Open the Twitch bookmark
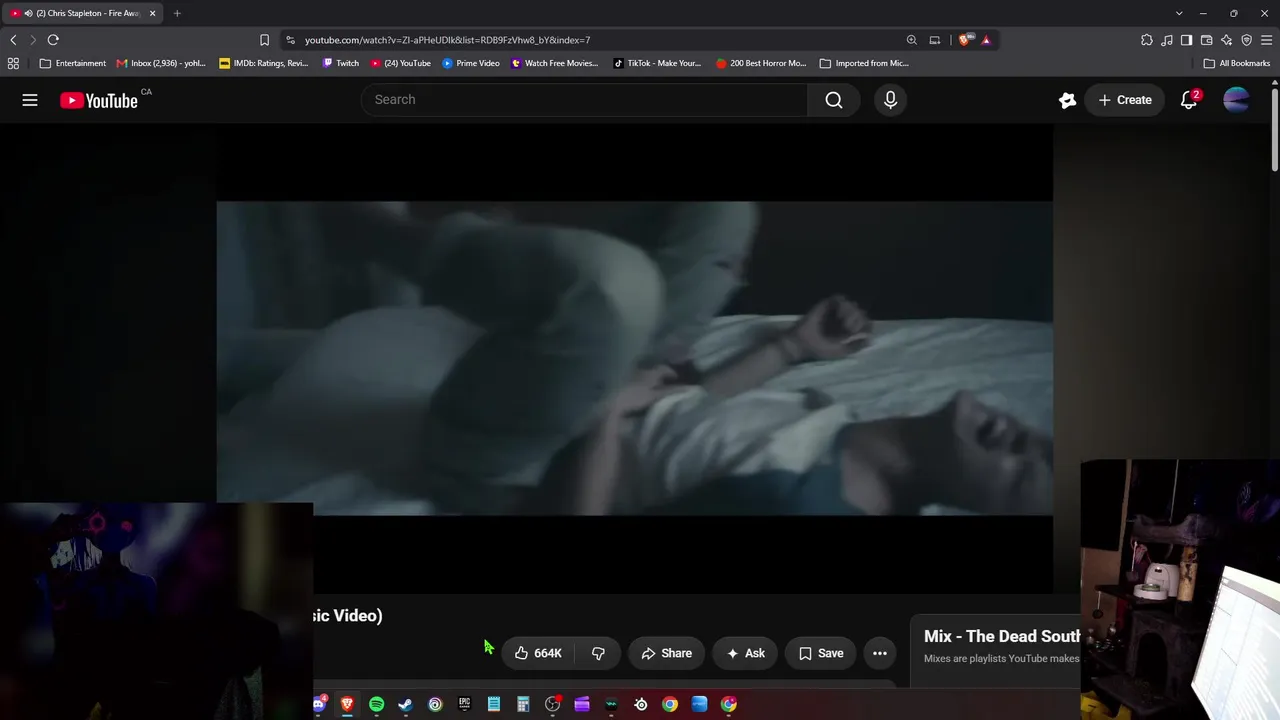 pyautogui.click(x=340, y=63)
